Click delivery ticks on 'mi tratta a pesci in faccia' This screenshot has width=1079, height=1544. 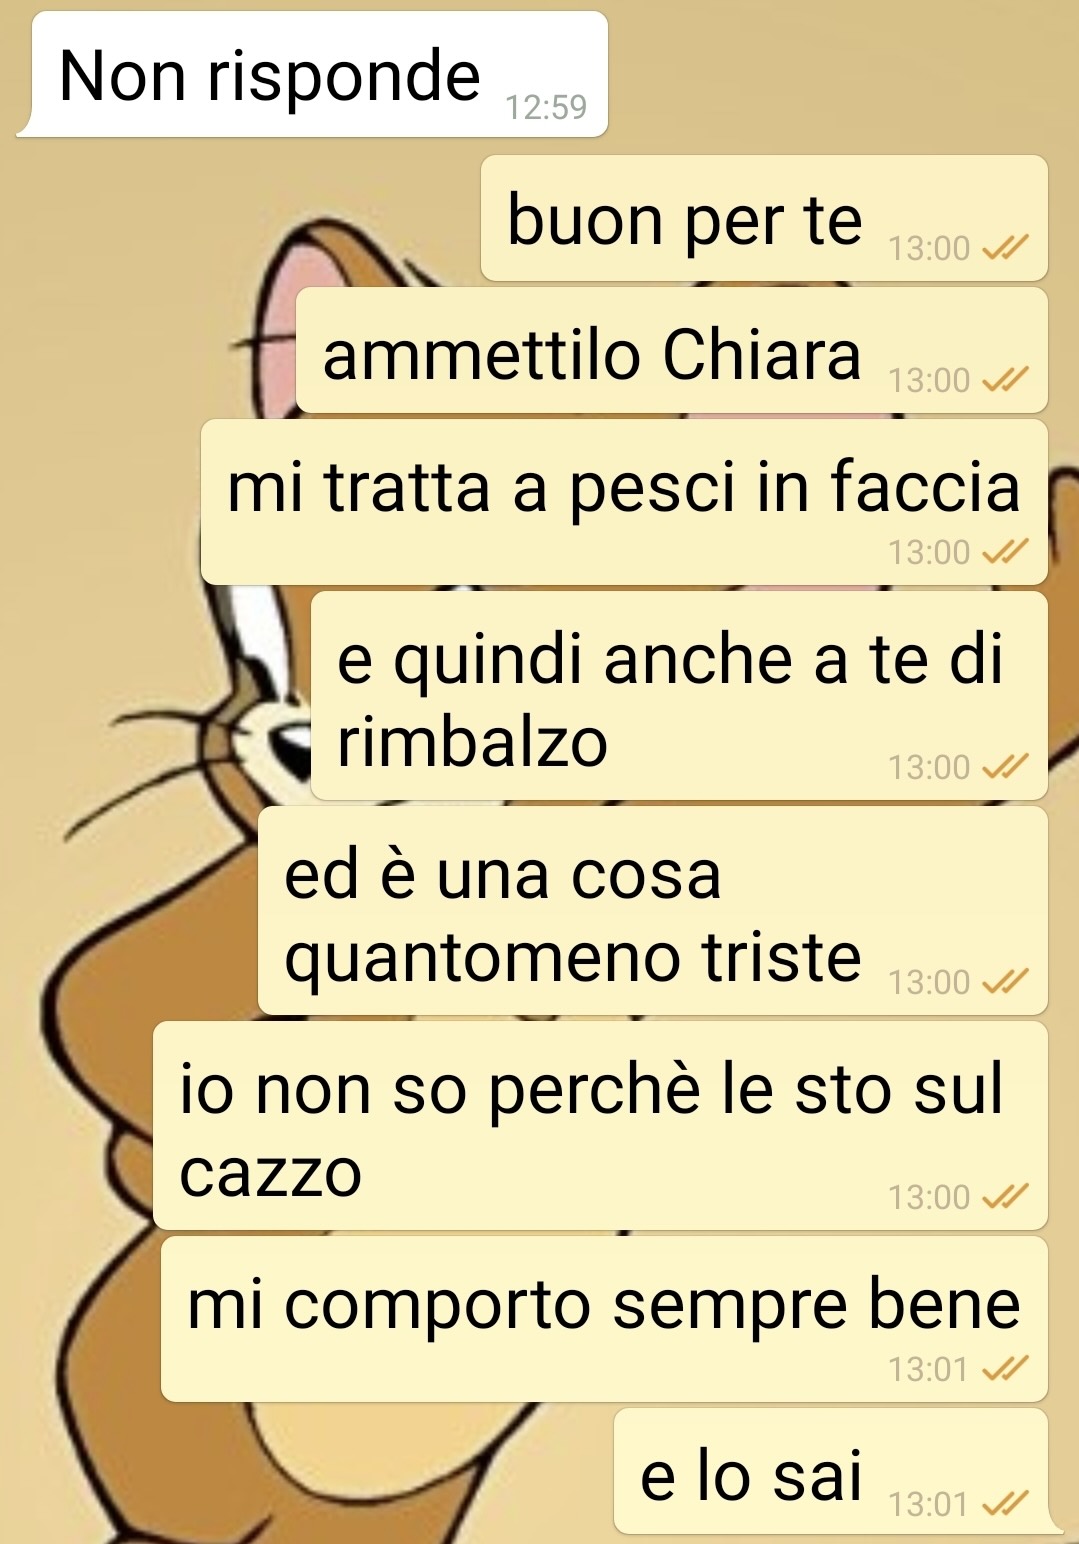(1005, 552)
